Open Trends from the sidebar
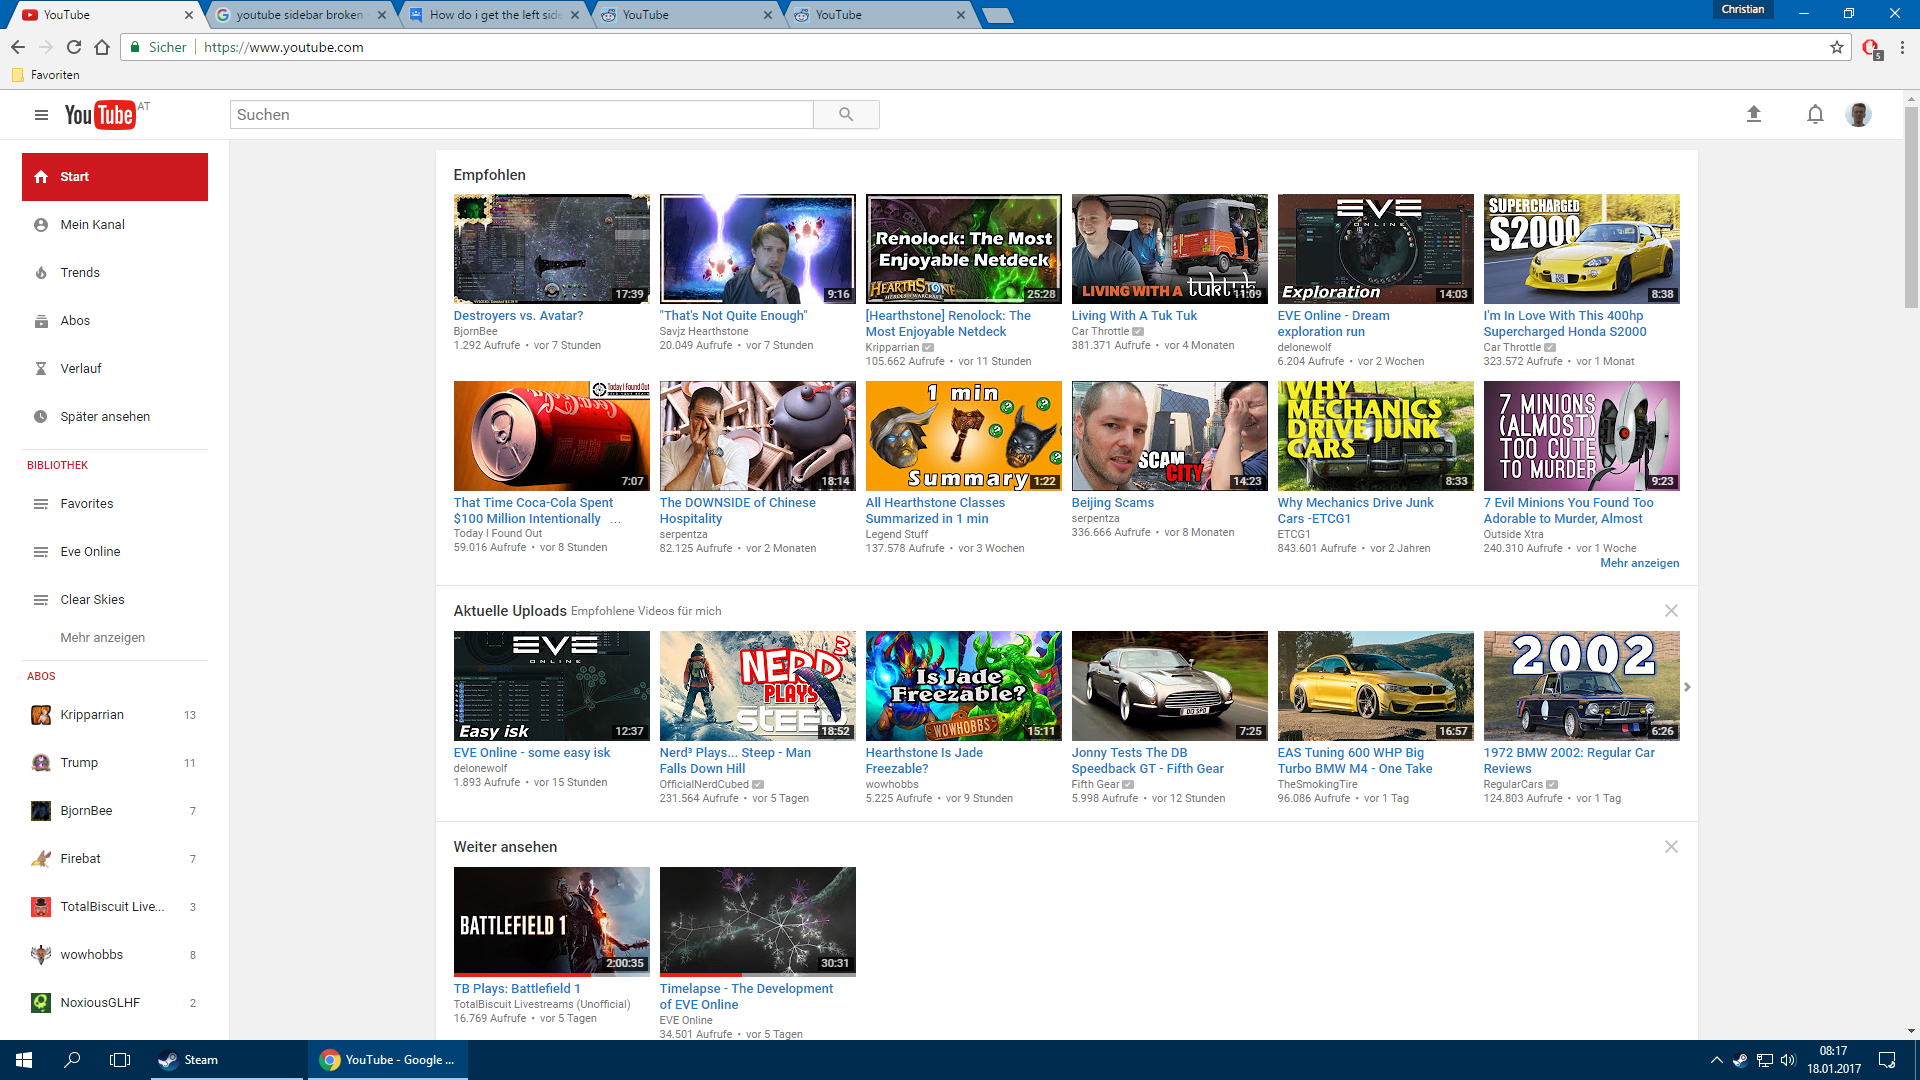Image resolution: width=1920 pixels, height=1080 pixels. click(x=81, y=272)
